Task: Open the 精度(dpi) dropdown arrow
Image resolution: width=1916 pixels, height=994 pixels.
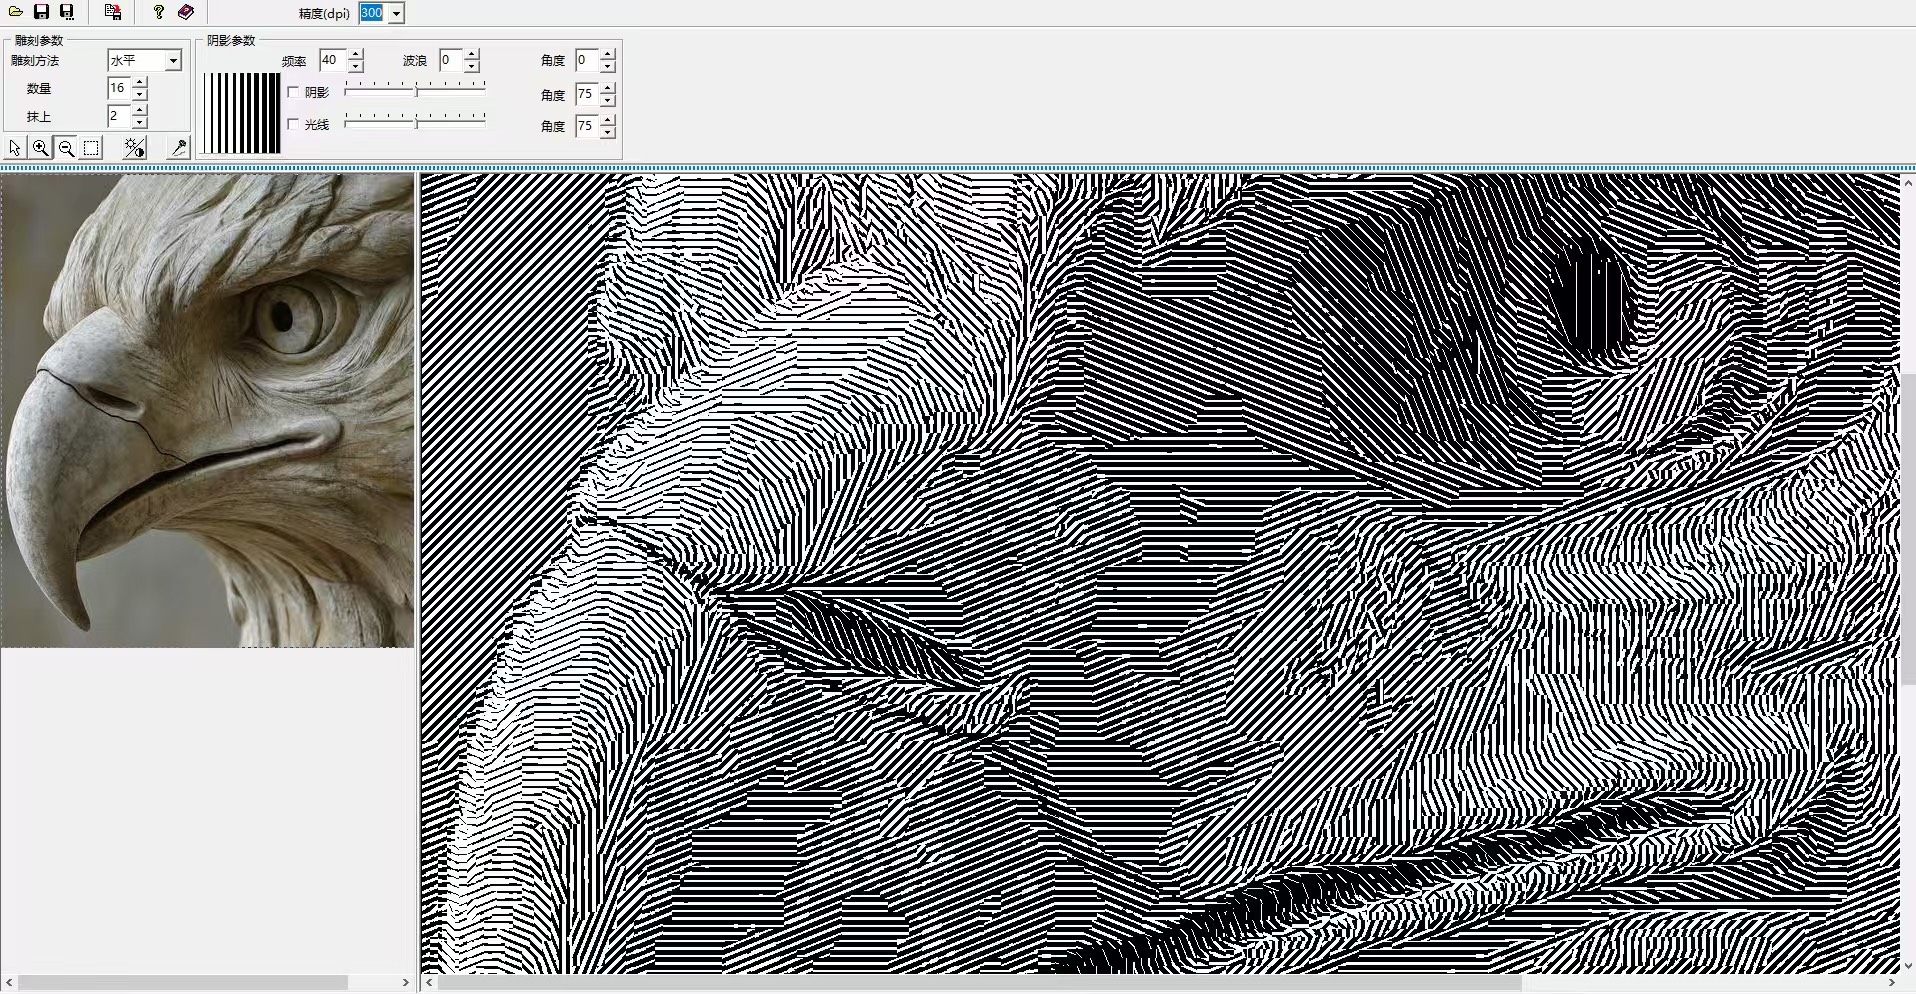Action: tap(396, 13)
